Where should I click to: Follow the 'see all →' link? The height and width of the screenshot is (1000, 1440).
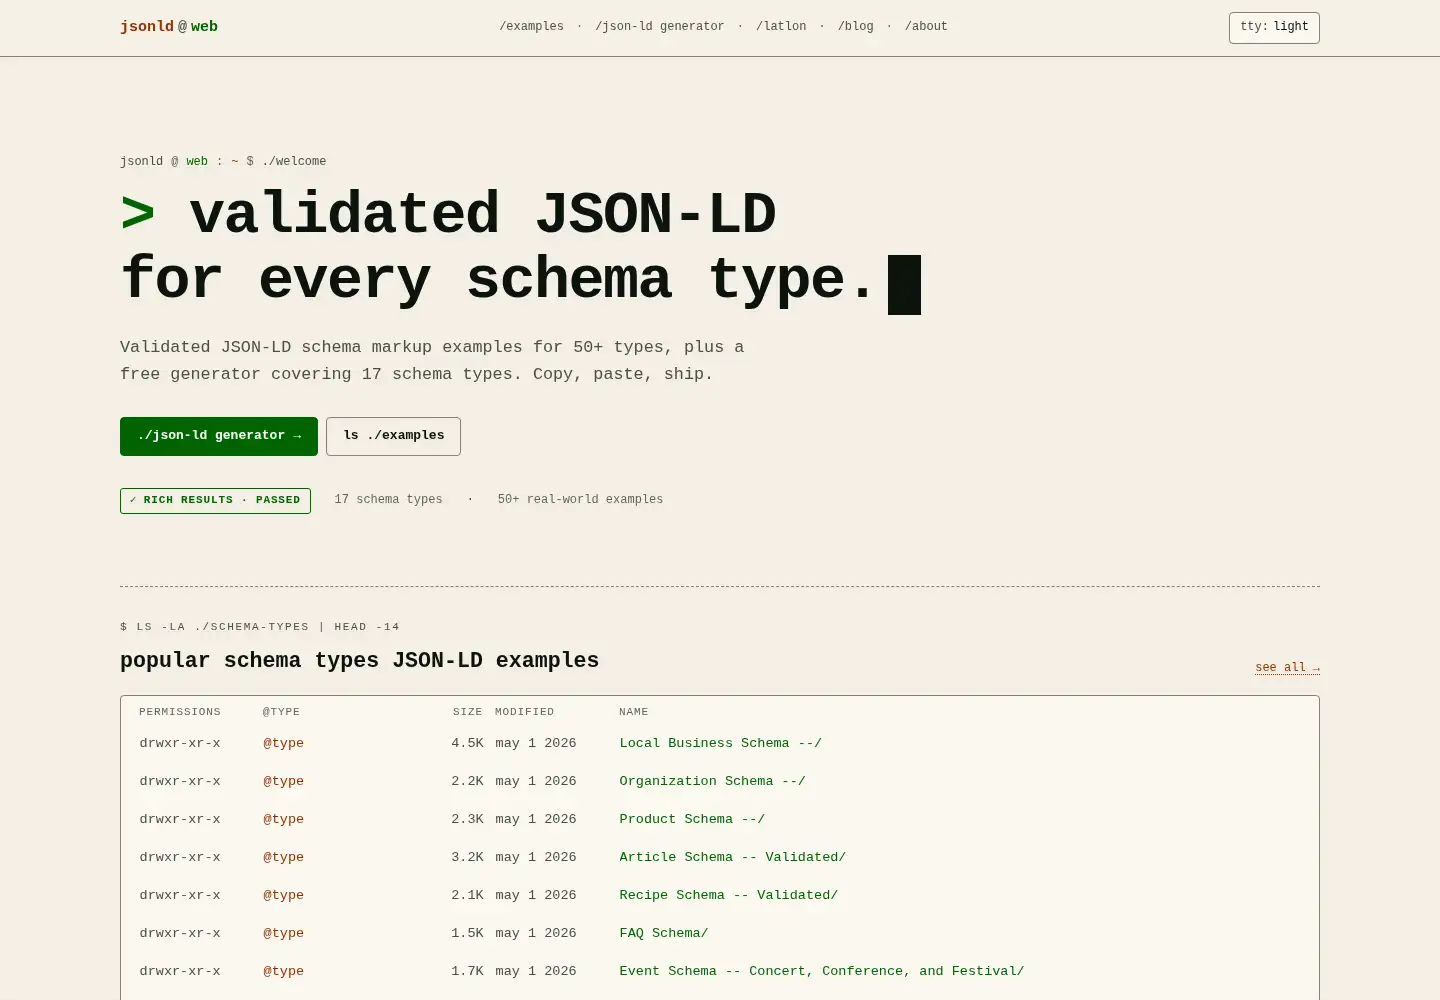tap(1288, 668)
